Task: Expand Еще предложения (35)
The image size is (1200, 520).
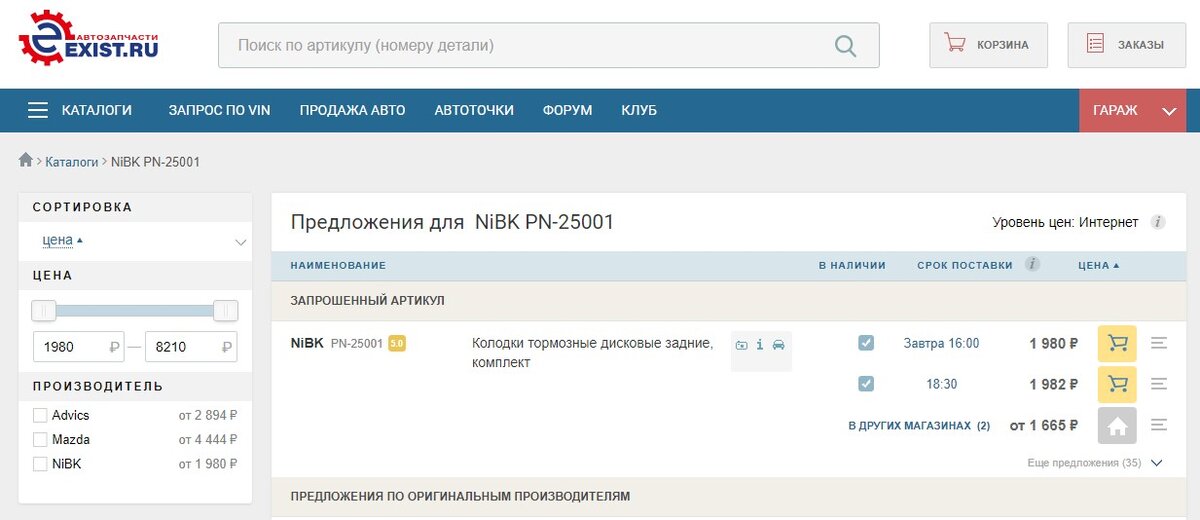Action: click(x=1094, y=463)
